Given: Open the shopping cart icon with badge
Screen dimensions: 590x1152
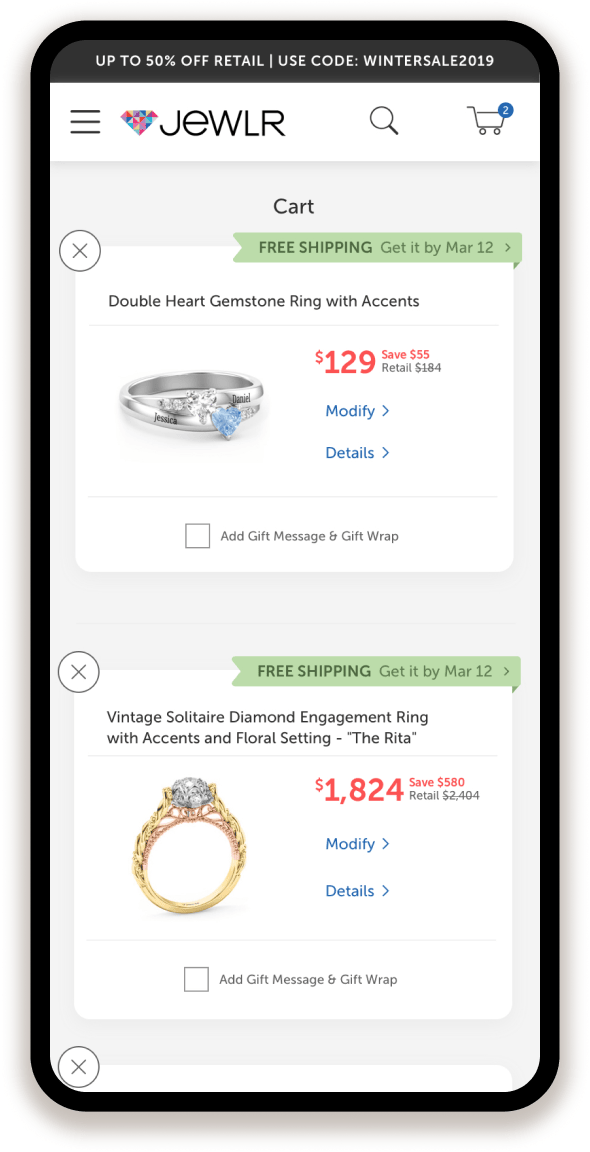Looking at the screenshot, I should tap(489, 120).
